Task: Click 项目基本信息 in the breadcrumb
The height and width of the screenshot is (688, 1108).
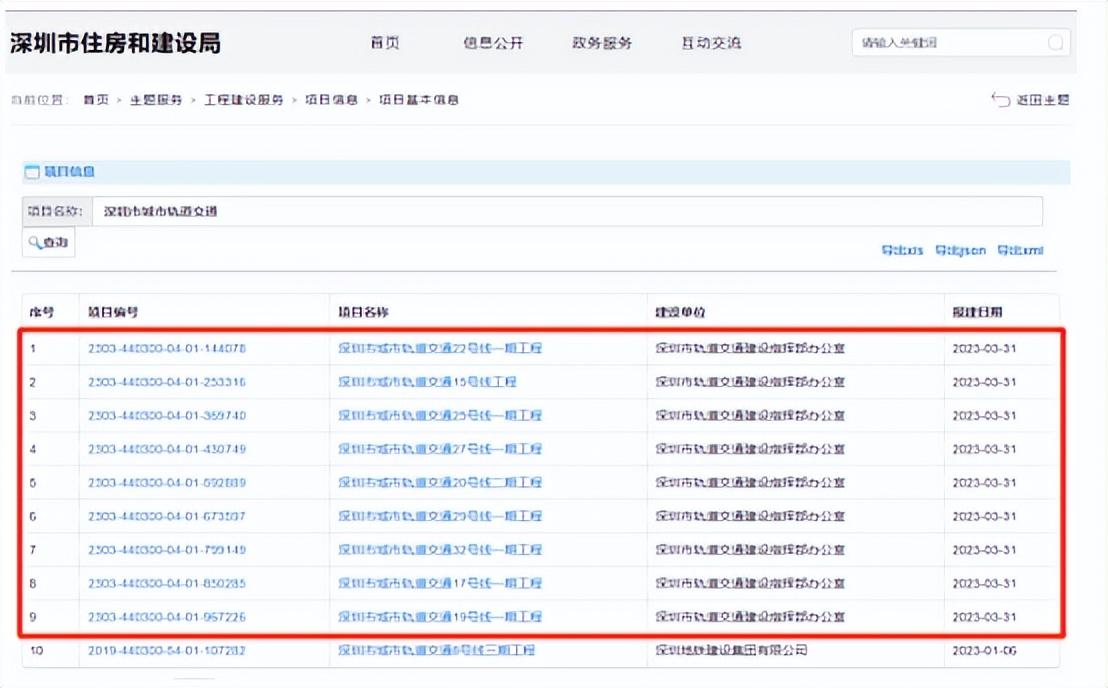Action: (x=419, y=100)
